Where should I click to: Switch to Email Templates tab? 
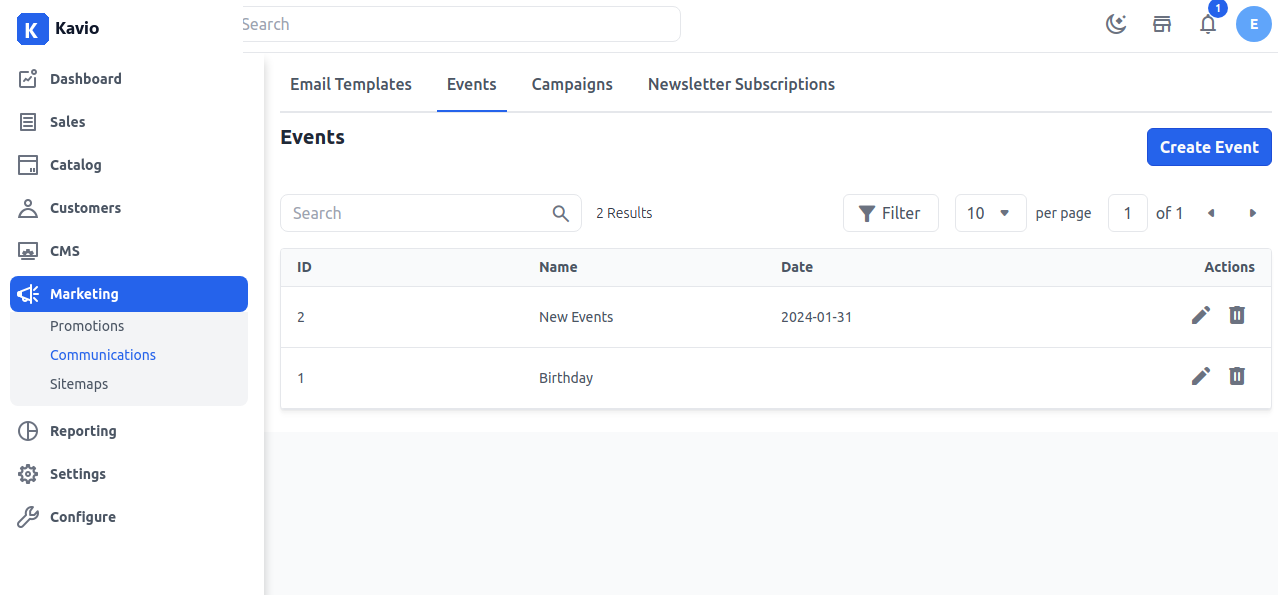[351, 84]
